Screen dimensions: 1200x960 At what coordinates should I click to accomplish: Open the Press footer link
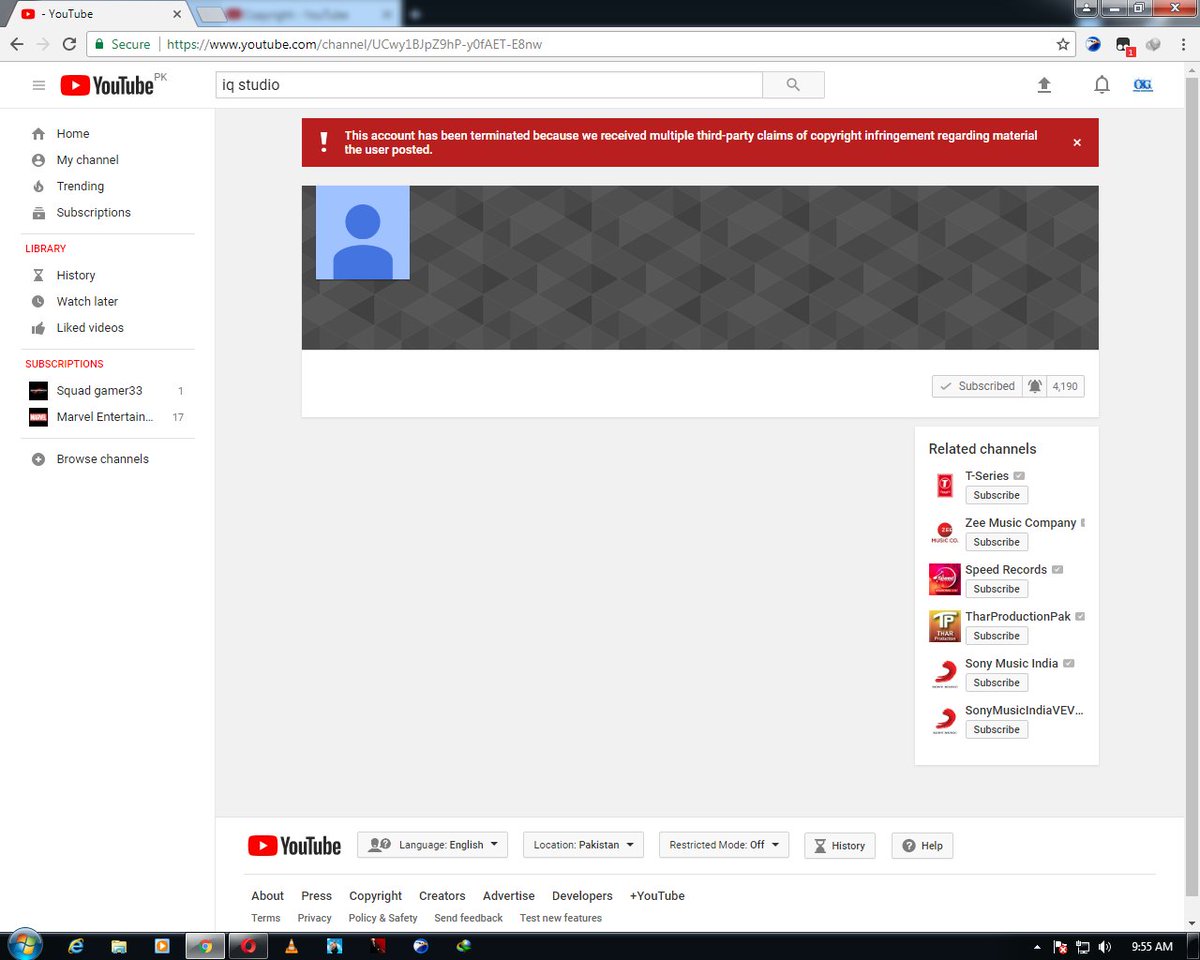(317, 896)
